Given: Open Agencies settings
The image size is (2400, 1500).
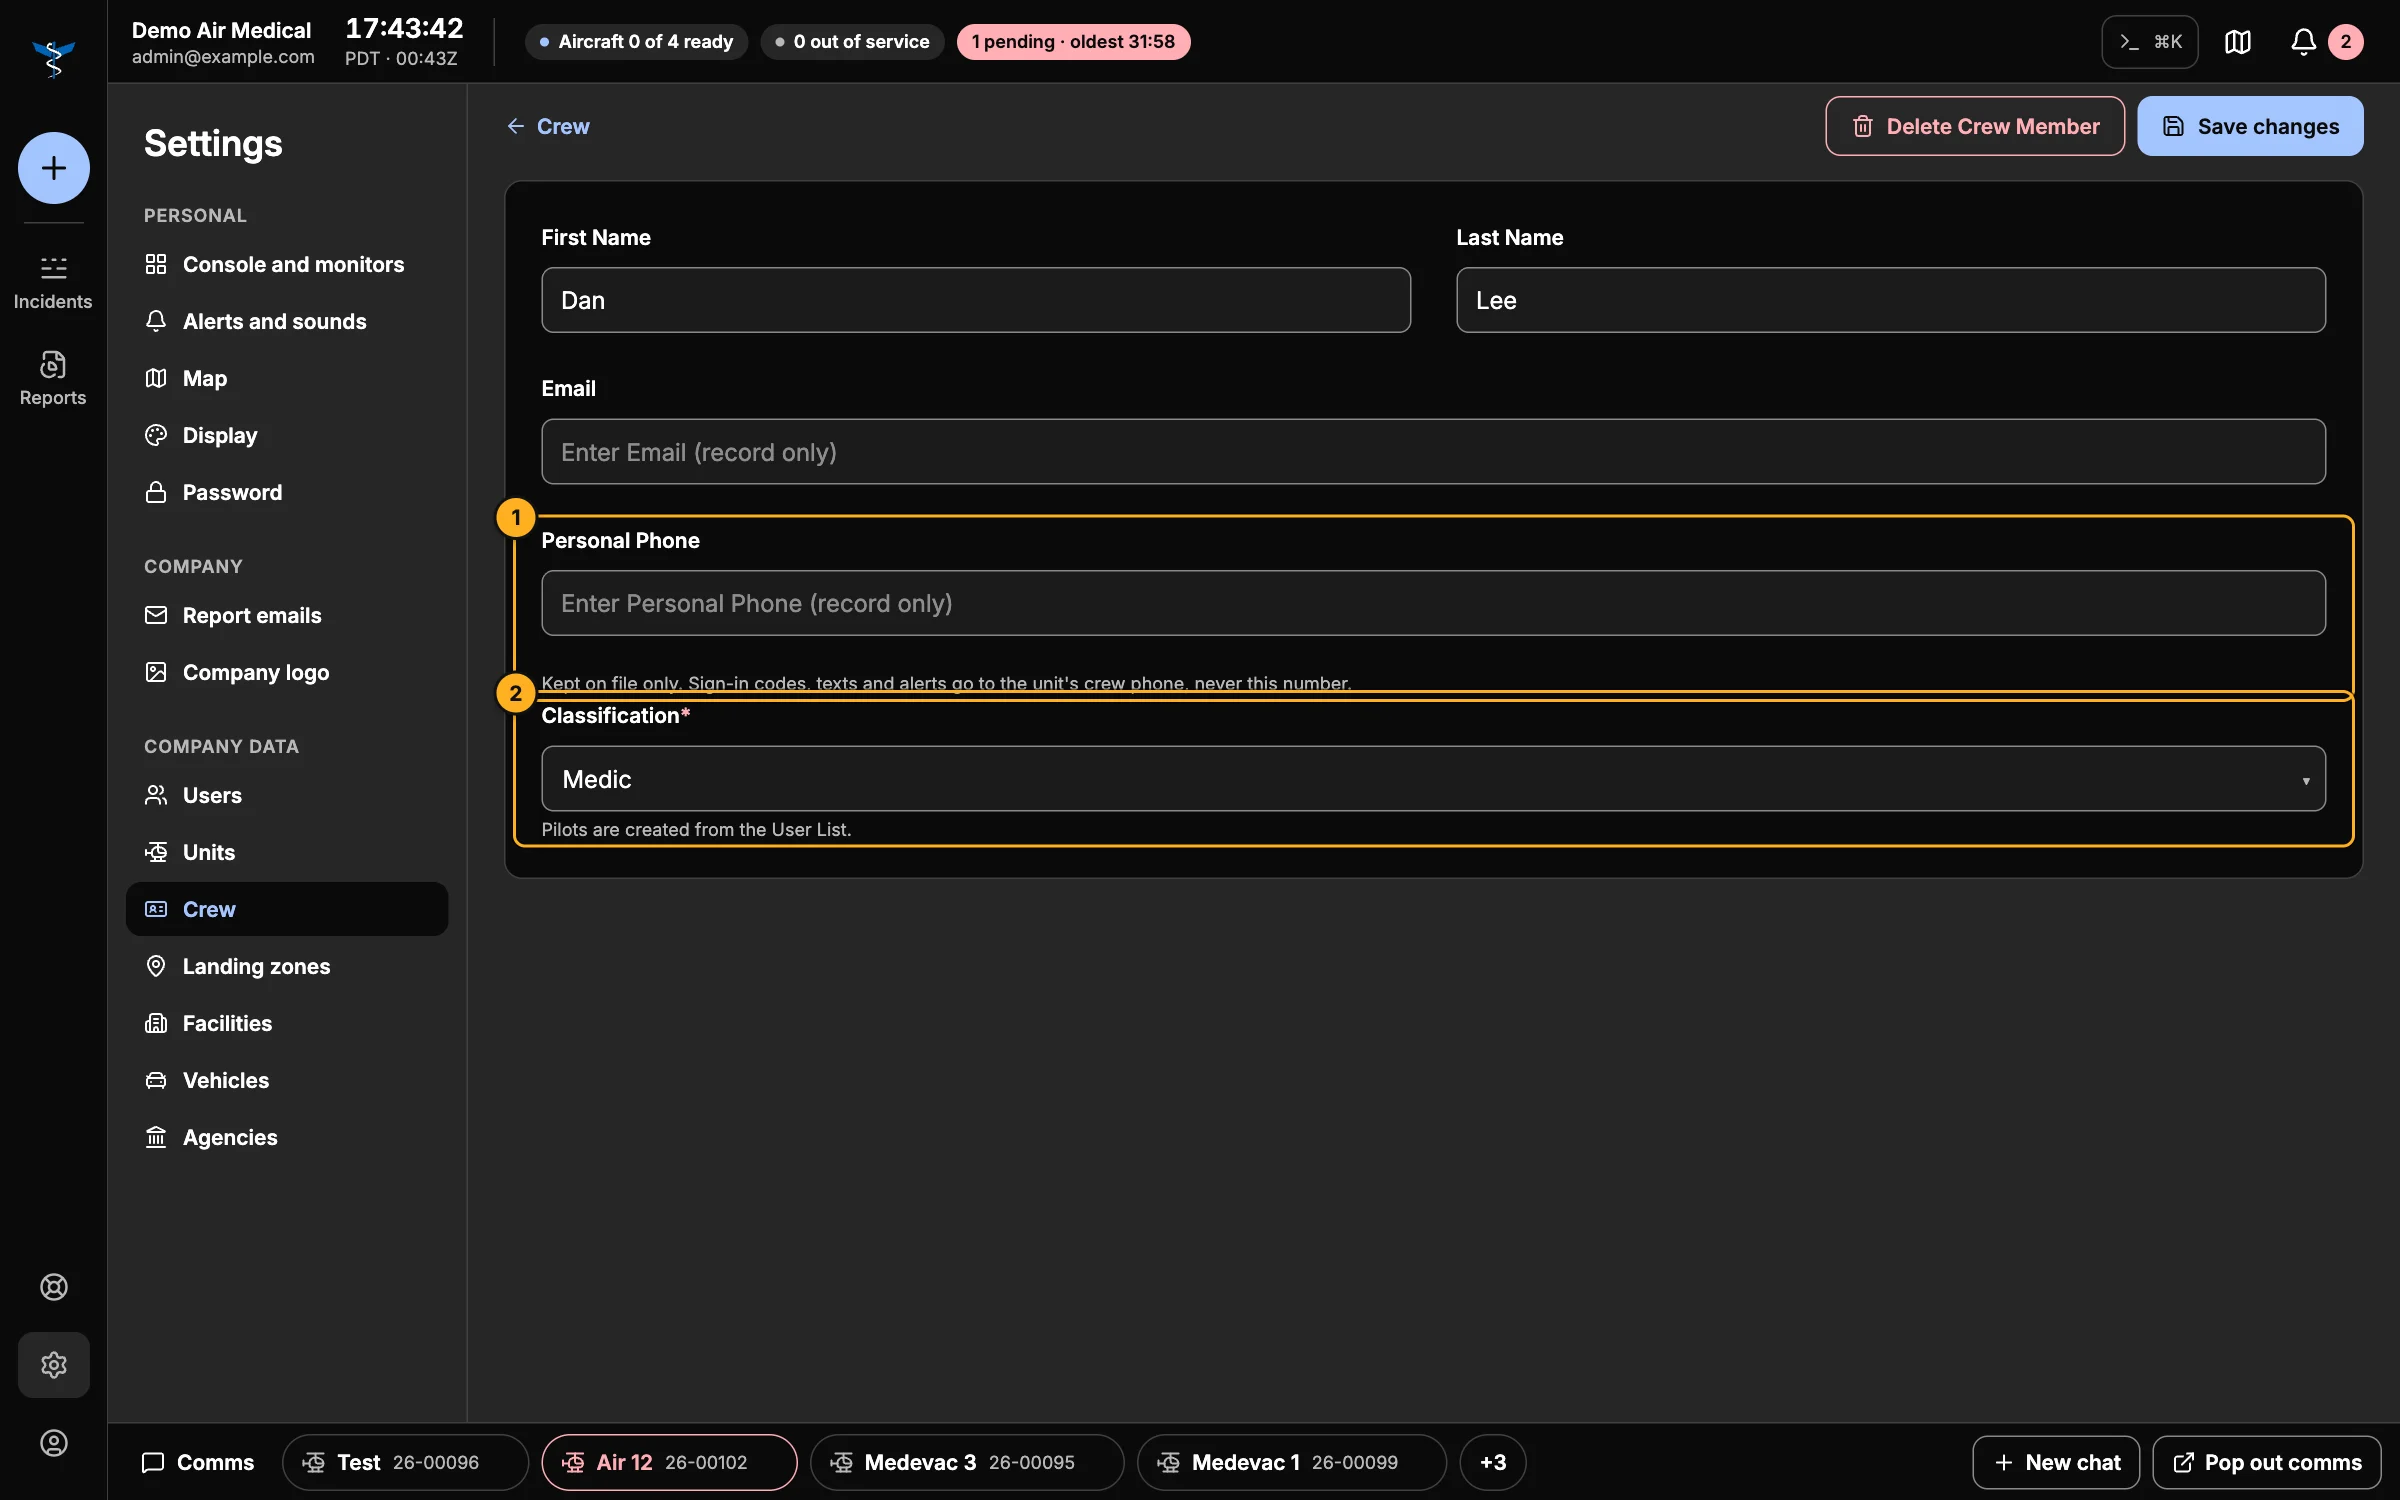Looking at the screenshot, I should 287,1137.
